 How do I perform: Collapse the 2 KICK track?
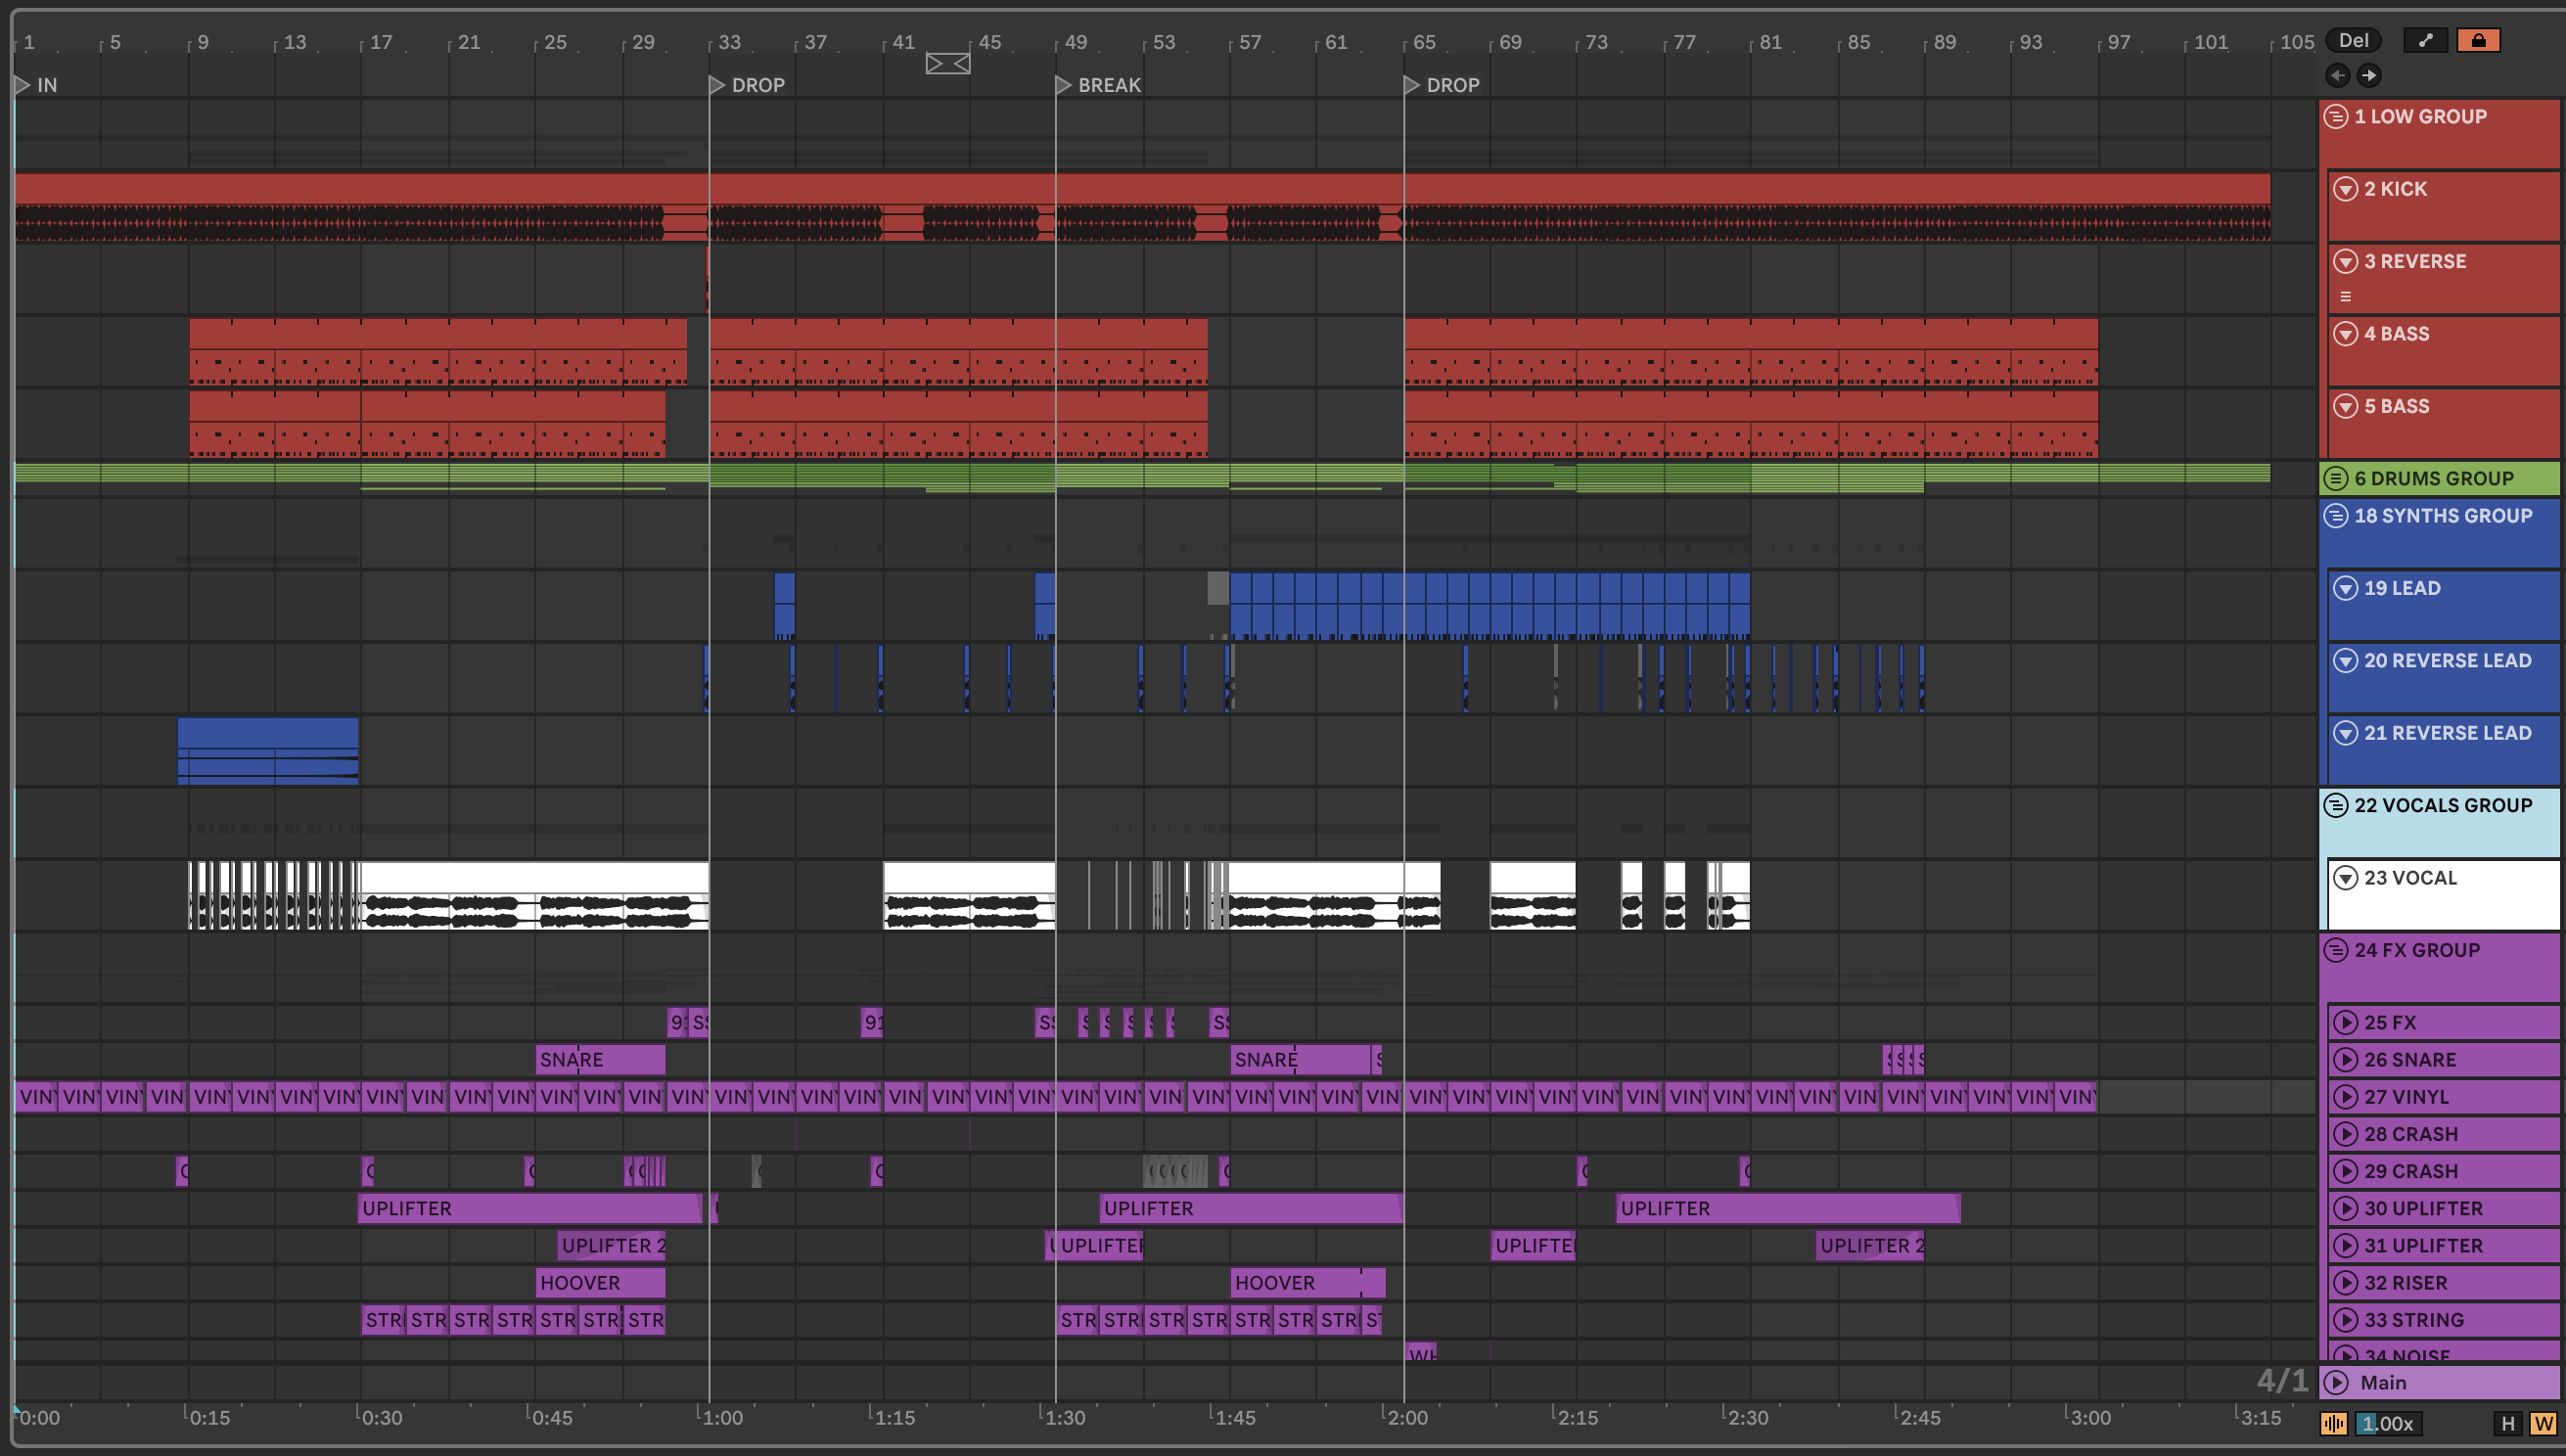(x=2345, y=189)
